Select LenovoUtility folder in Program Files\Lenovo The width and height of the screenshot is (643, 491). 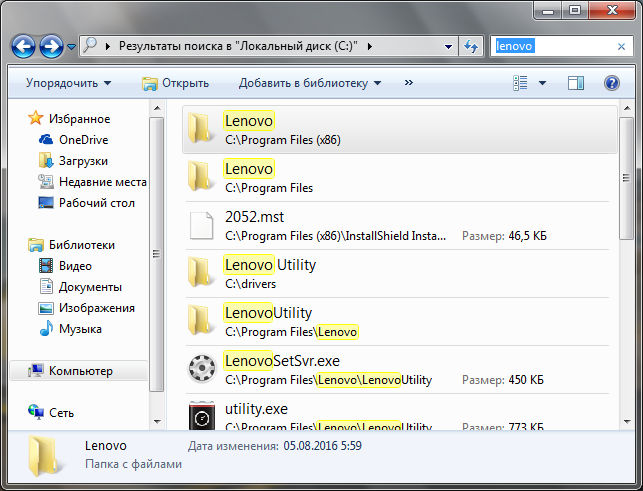pyautogui.click(x=400, y=322)
